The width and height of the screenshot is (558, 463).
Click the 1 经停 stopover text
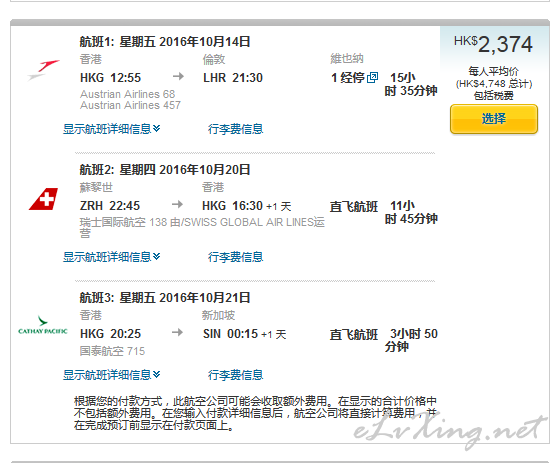click(348, 78)
